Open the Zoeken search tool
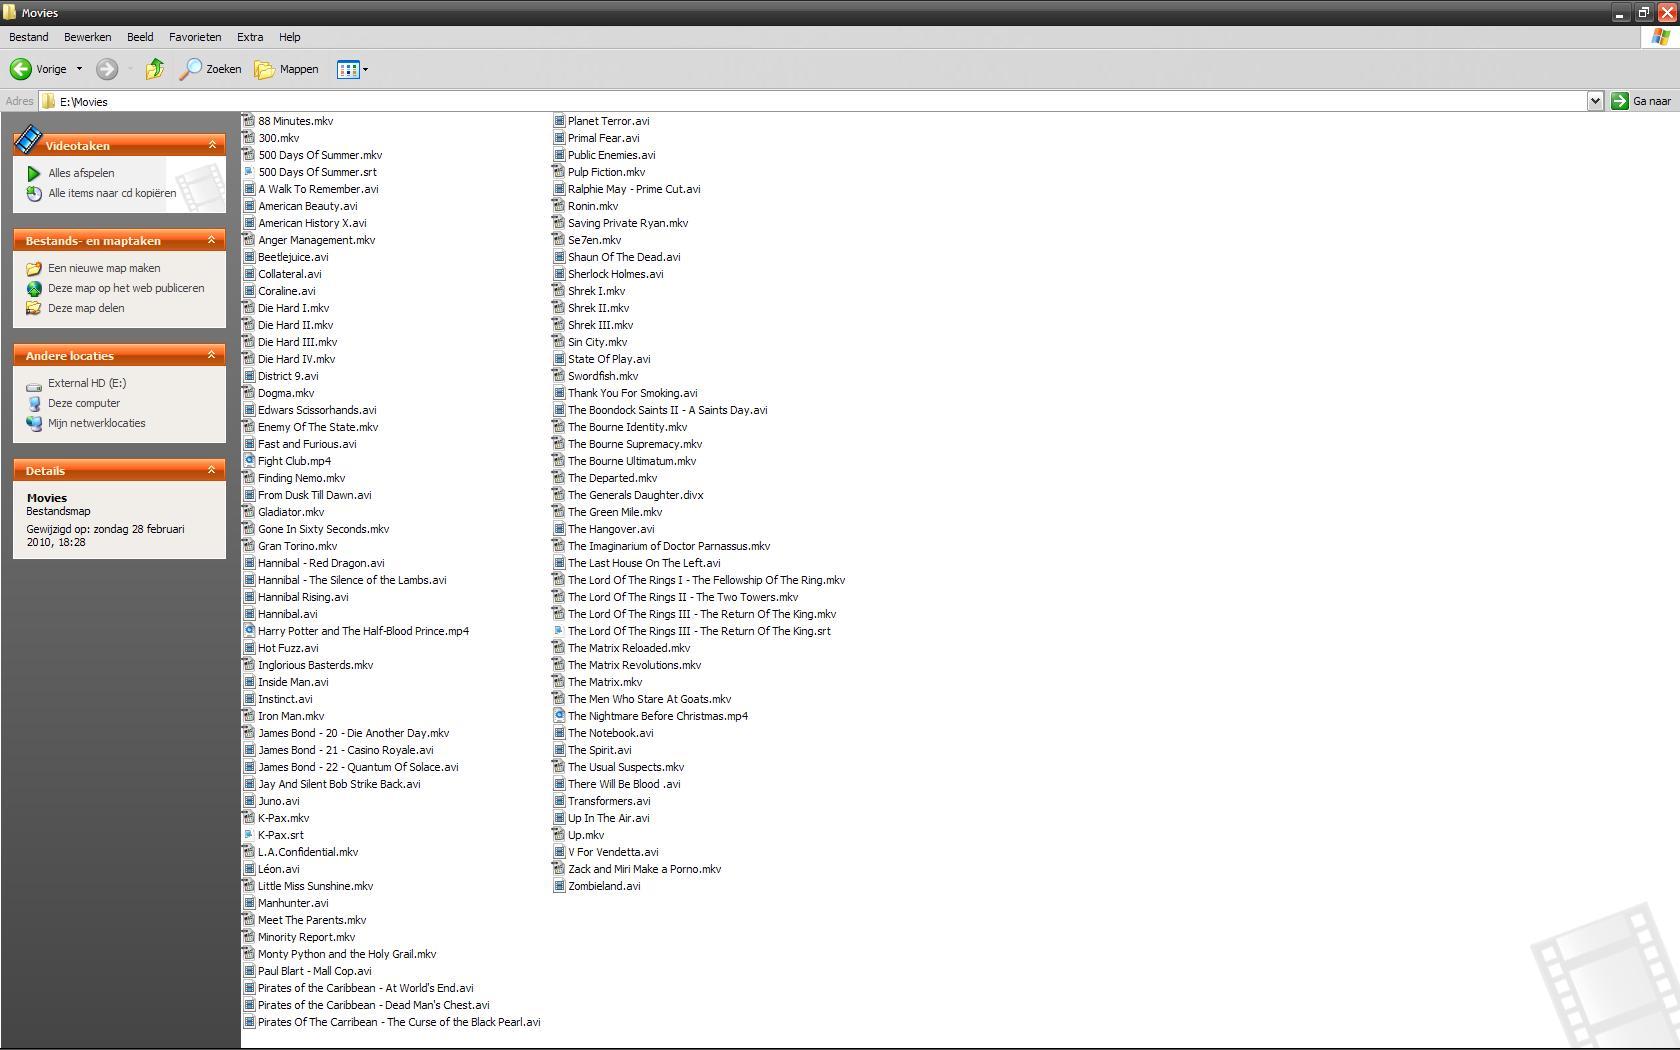Viewport: 1680px width, 1050px height. point(210,69)
